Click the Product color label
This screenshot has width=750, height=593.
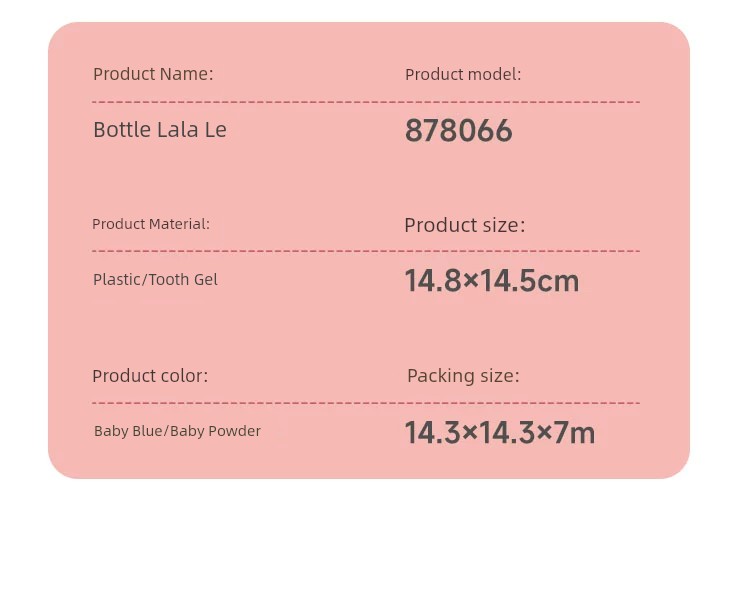pos(150,376)
